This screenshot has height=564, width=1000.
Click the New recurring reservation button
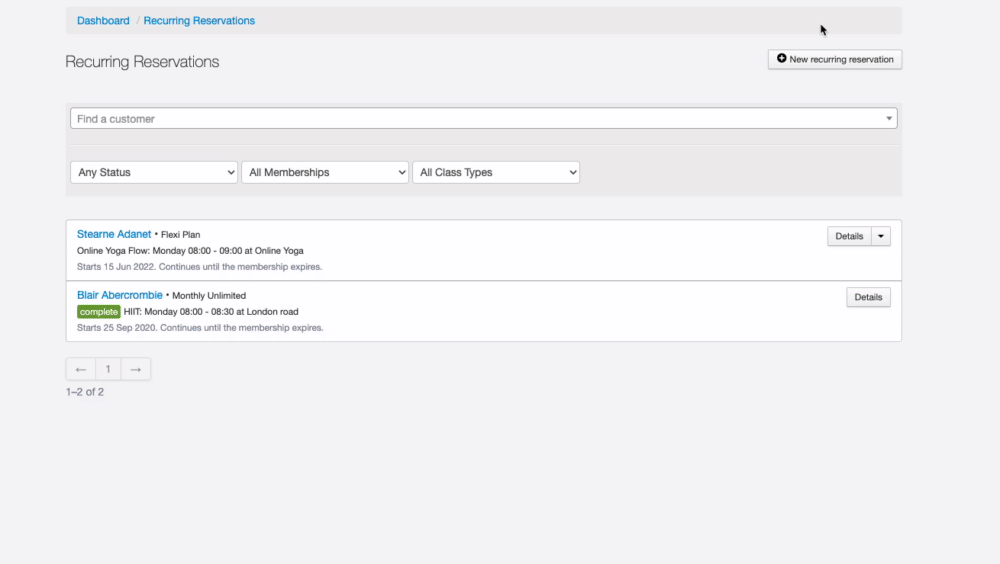[x=835, y=60]
